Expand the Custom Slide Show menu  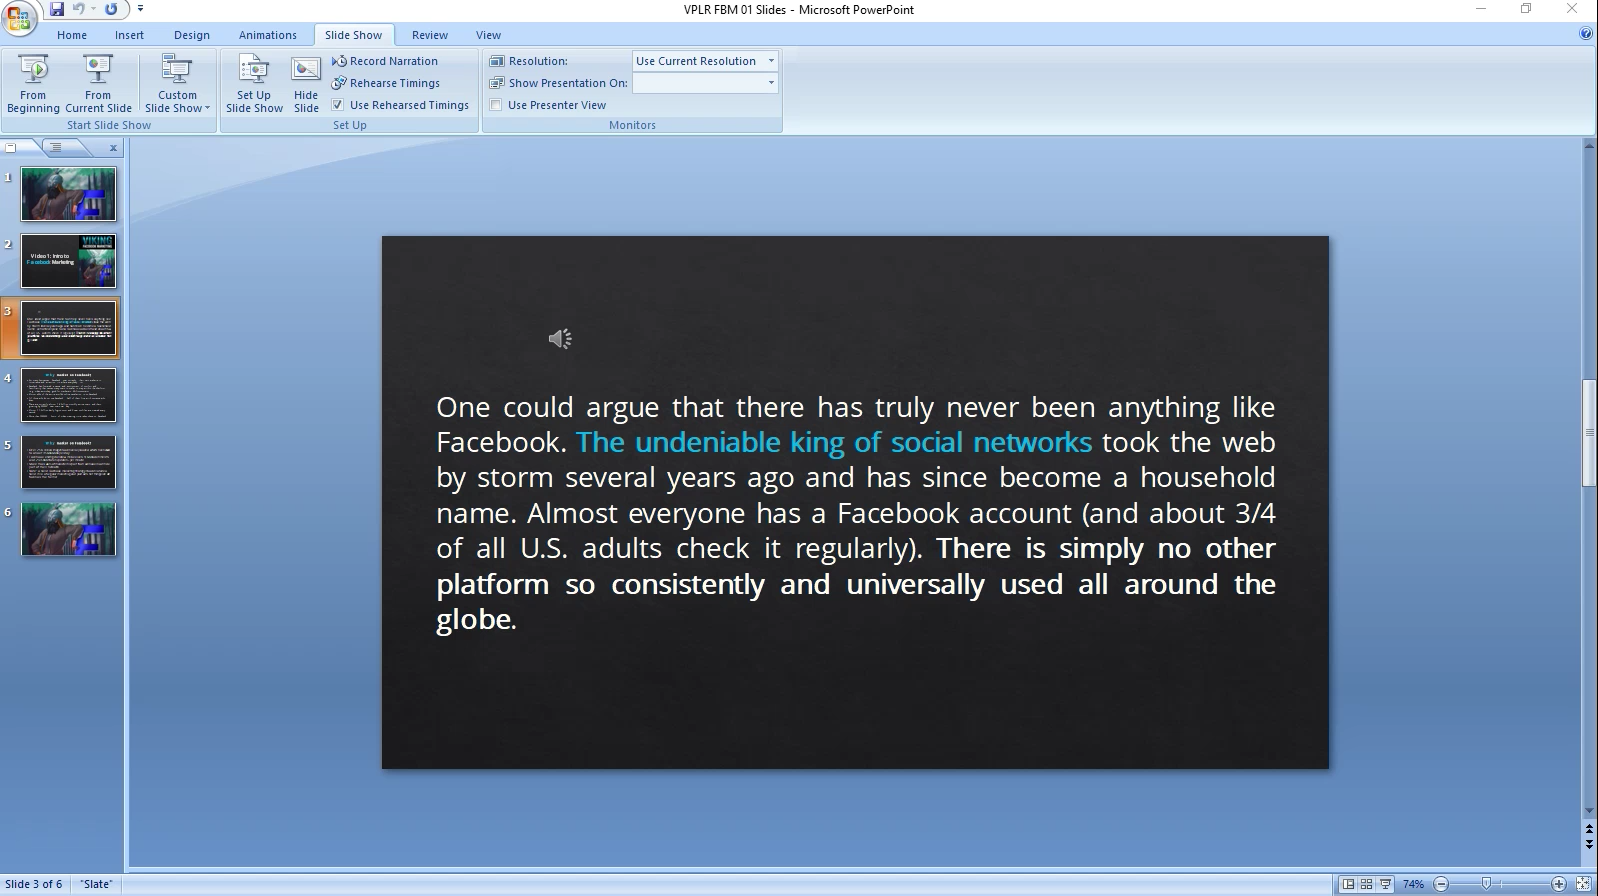(177, 84)
